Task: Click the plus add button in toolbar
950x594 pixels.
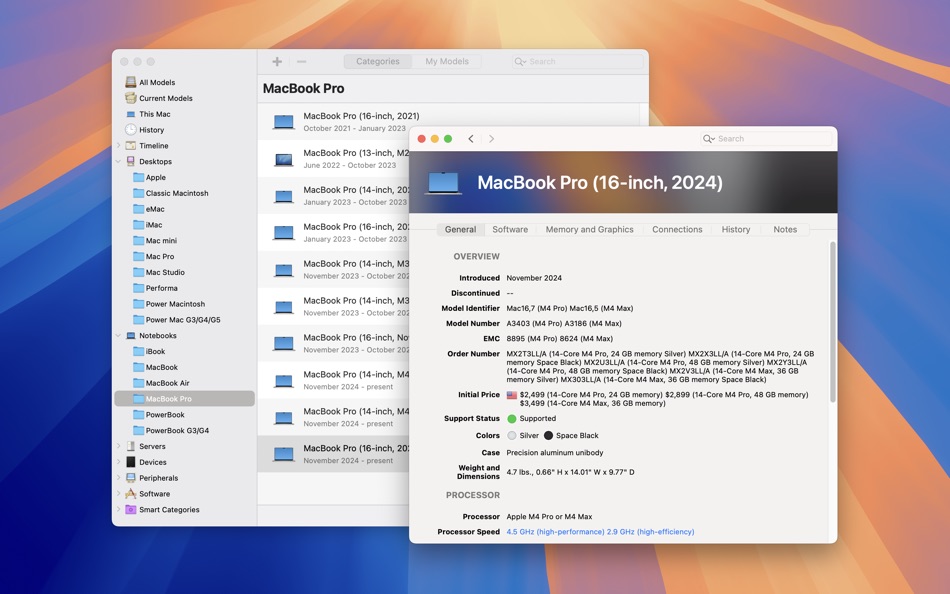Action: pyautogui.click(x=277, y=61)
